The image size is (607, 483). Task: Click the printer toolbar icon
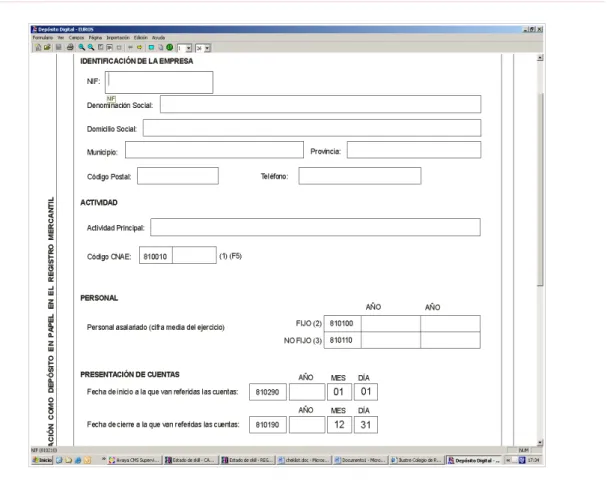pos(70,48)
